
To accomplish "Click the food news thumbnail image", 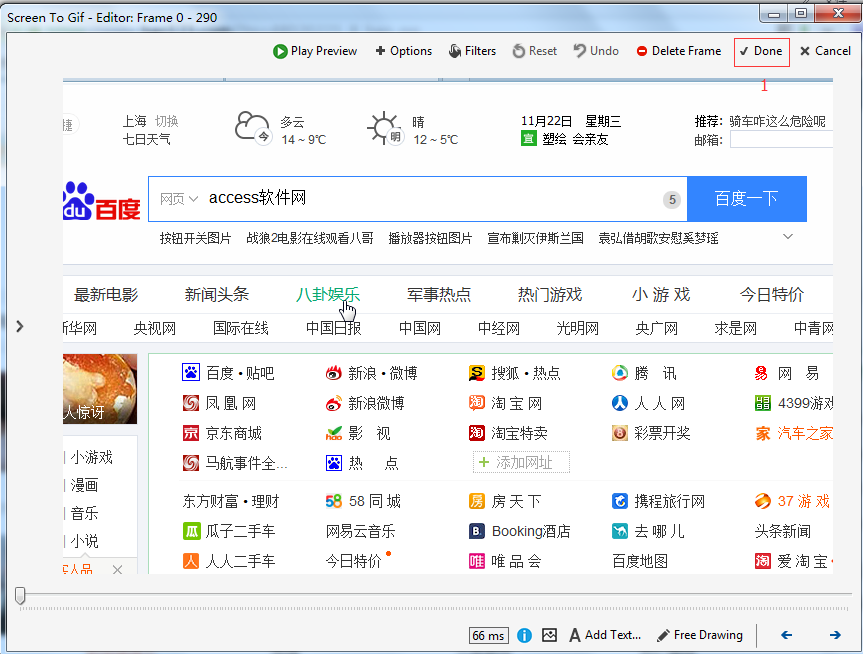I will coord(100,389).
